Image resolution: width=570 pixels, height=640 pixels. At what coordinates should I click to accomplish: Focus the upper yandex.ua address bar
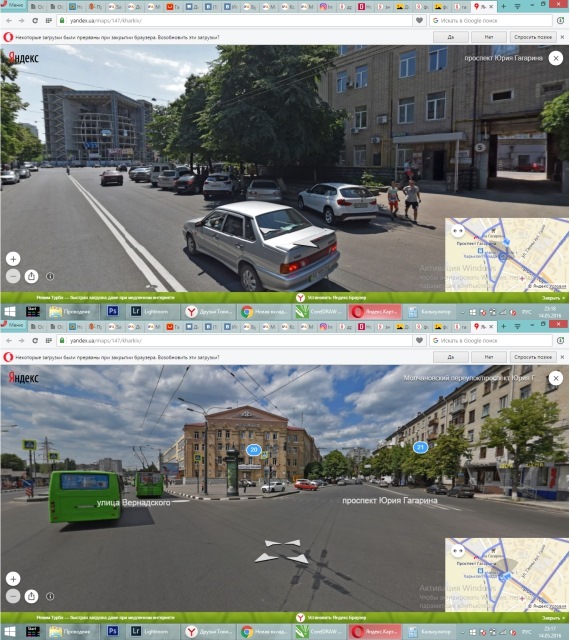[235, 20]
